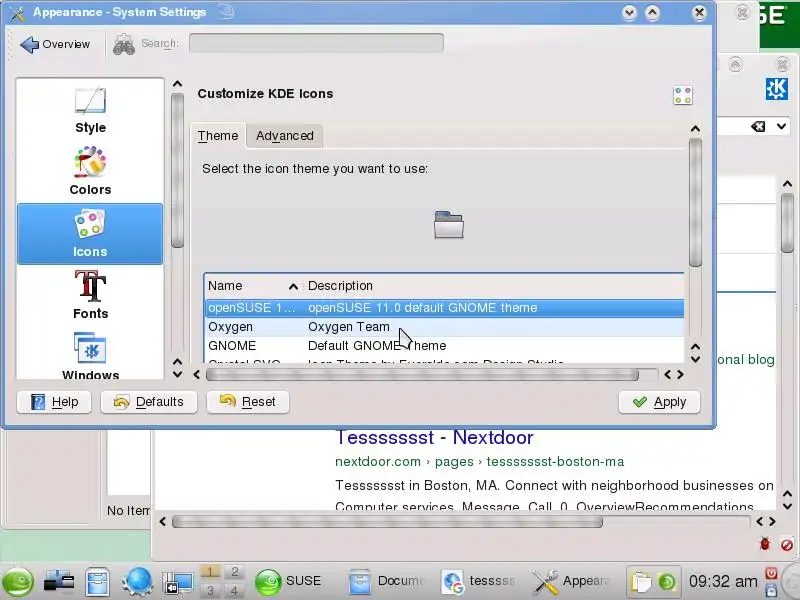This screenshot has width=800, height=600.
Task: Click the binoculars search icon
Action: click(124, 44)
